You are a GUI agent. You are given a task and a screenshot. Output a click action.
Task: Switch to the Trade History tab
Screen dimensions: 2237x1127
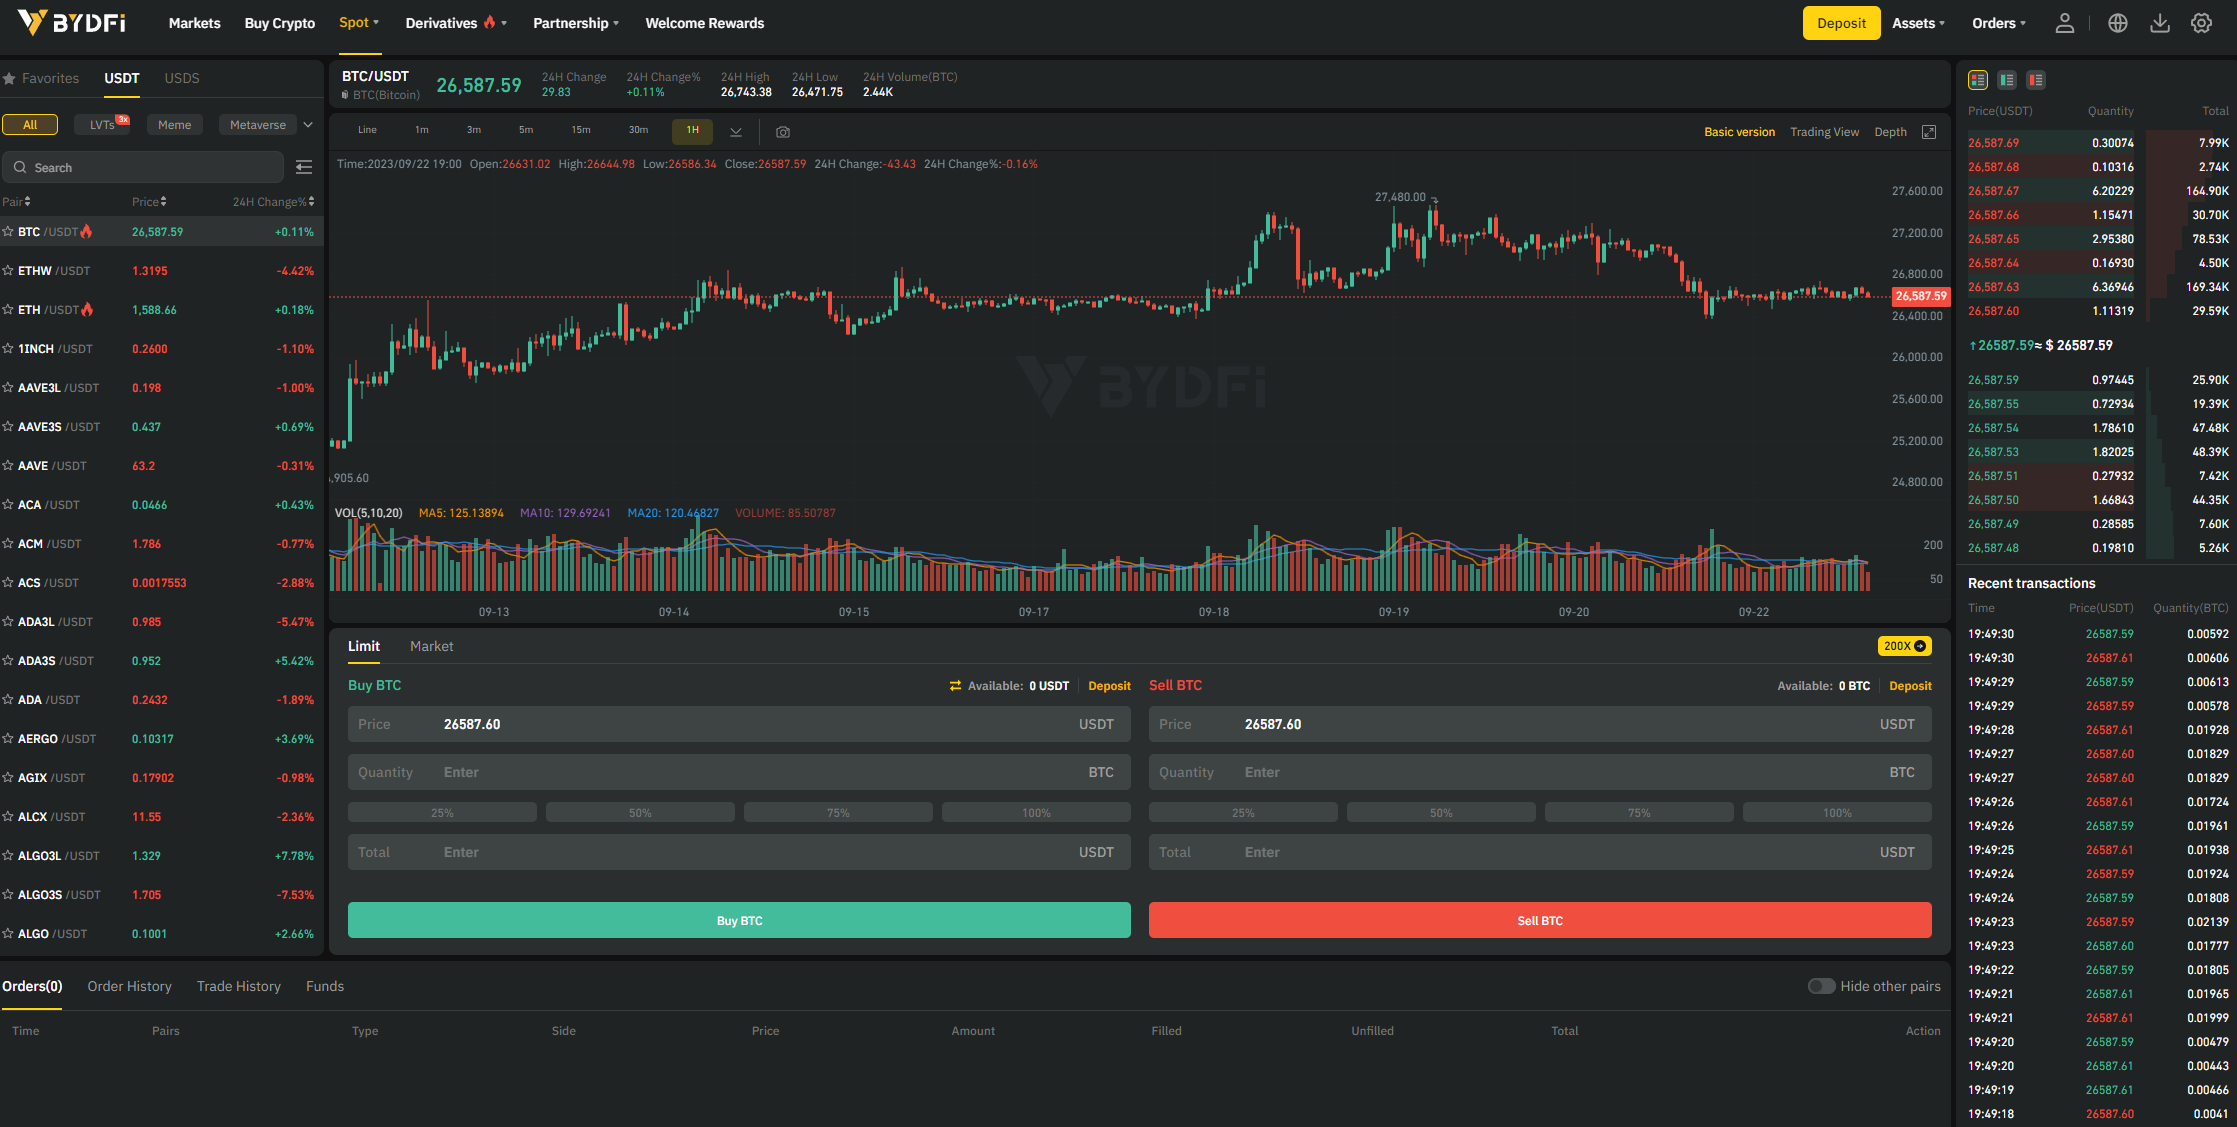[238, 986]
